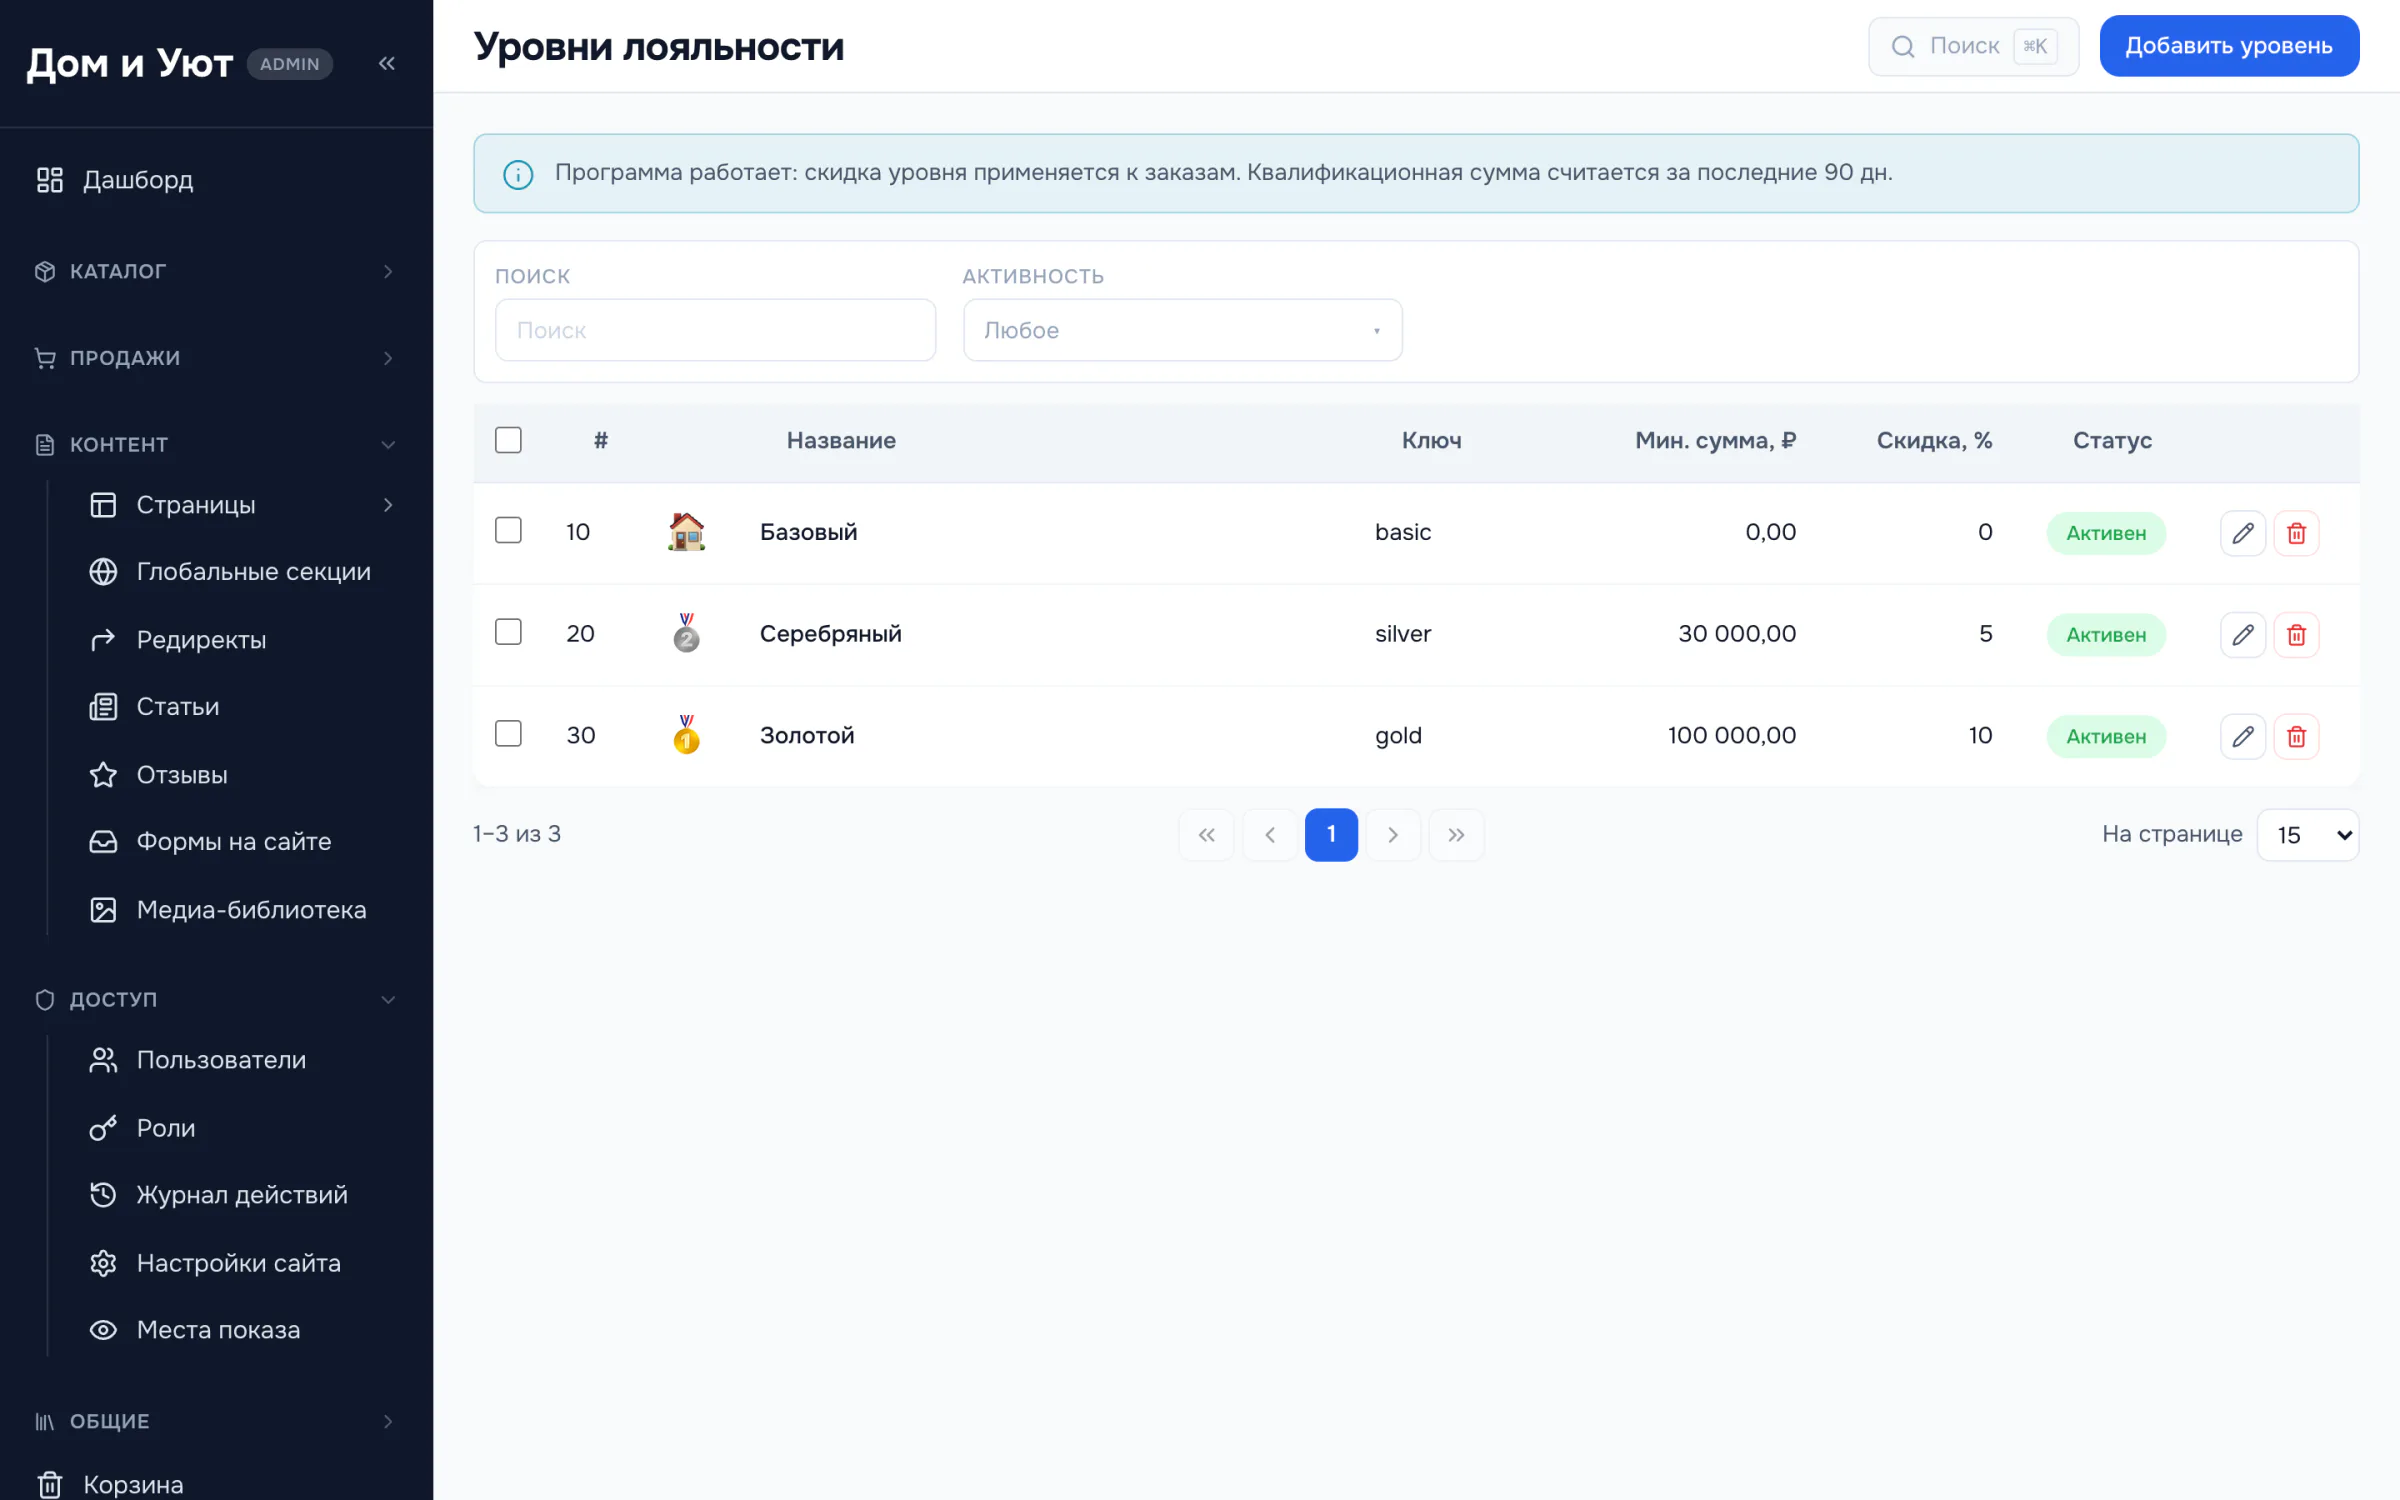Image resolution: width=2400 pixels, height=1500 pixels.
Task: Check the Золотой row checkbox
Action: 508,734
